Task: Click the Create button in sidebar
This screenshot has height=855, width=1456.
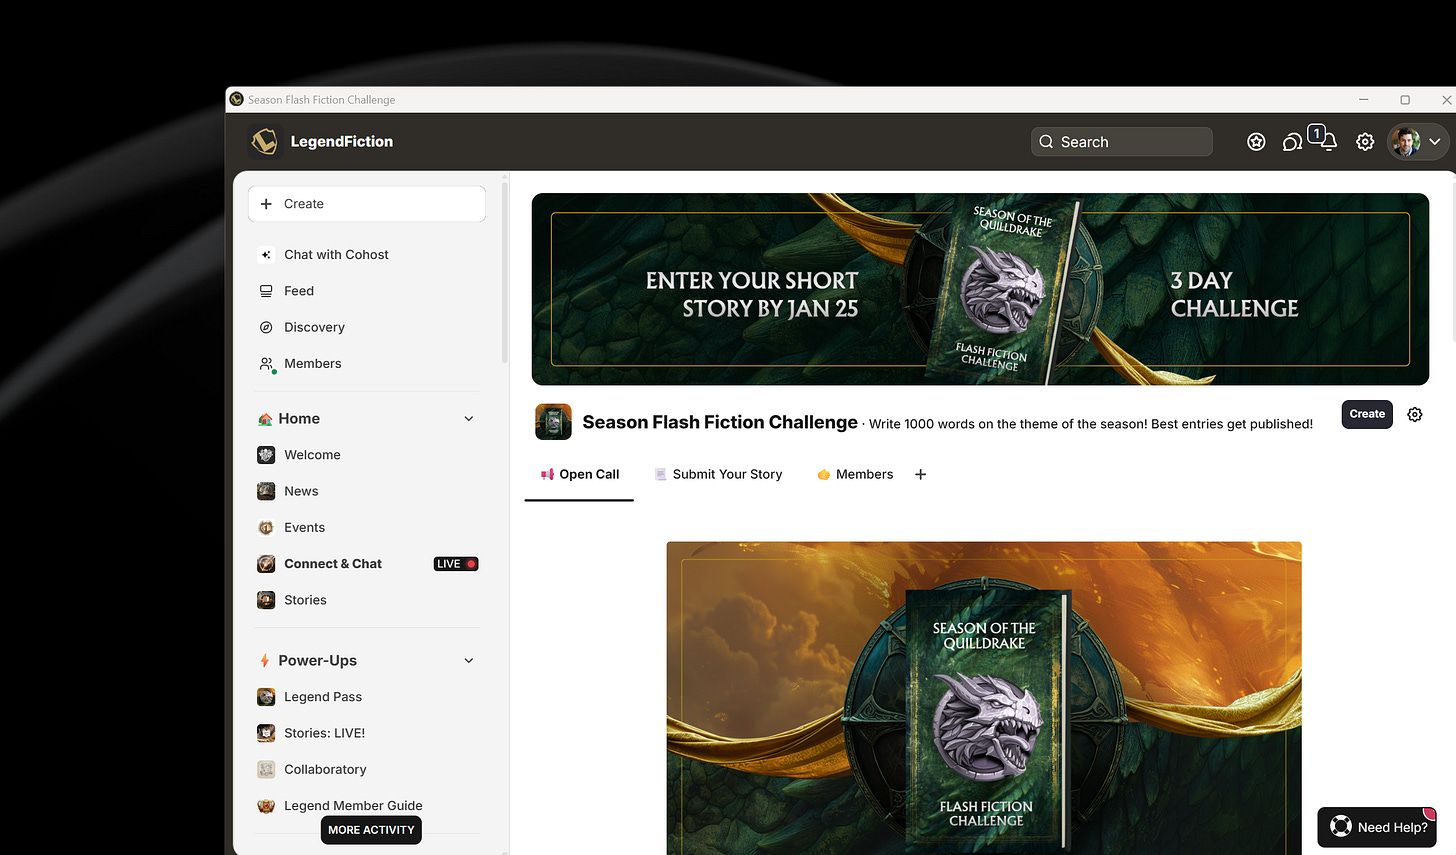Action: (x=367, y=204)
